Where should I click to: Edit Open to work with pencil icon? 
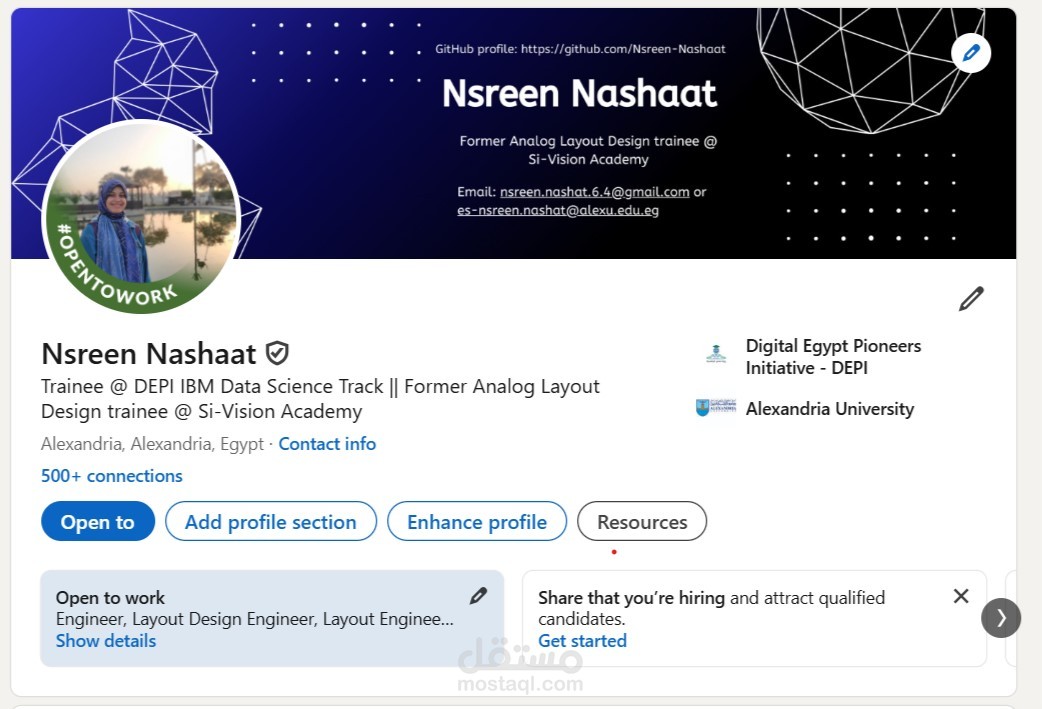[478, 595]
